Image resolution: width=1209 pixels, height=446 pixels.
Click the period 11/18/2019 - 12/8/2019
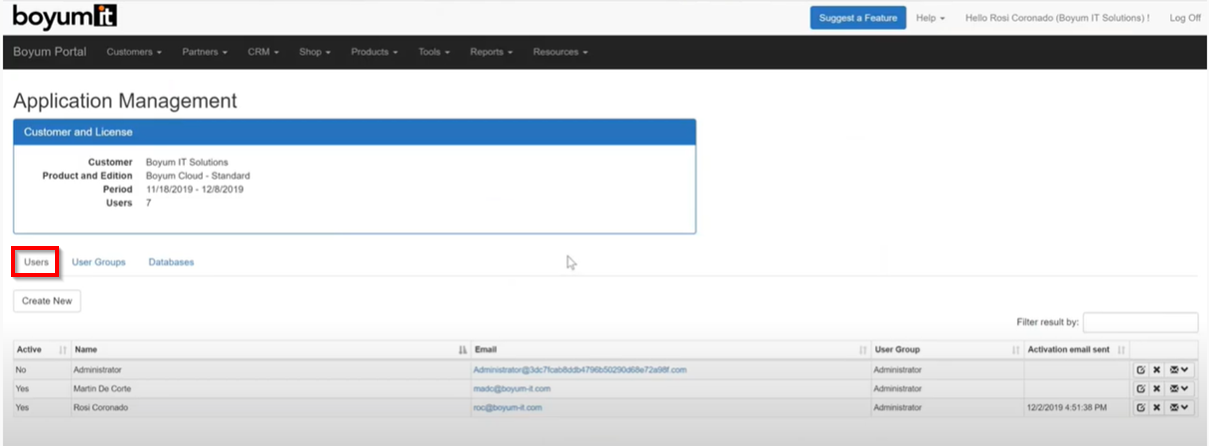[x=195, y=189]
